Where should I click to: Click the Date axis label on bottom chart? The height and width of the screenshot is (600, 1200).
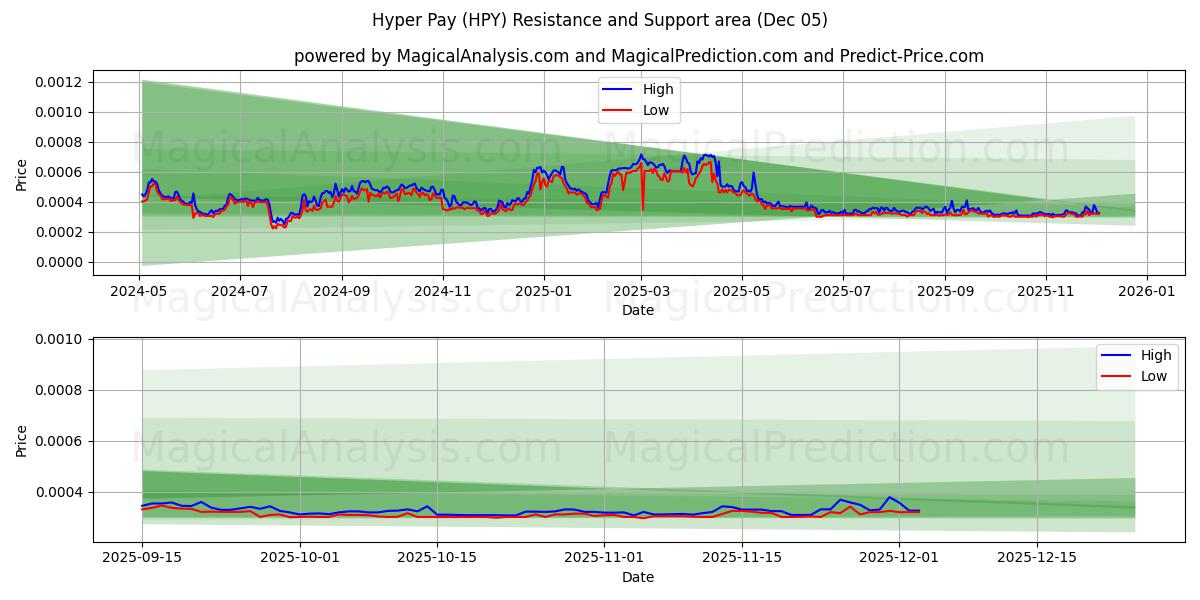[x=637, y=577]
